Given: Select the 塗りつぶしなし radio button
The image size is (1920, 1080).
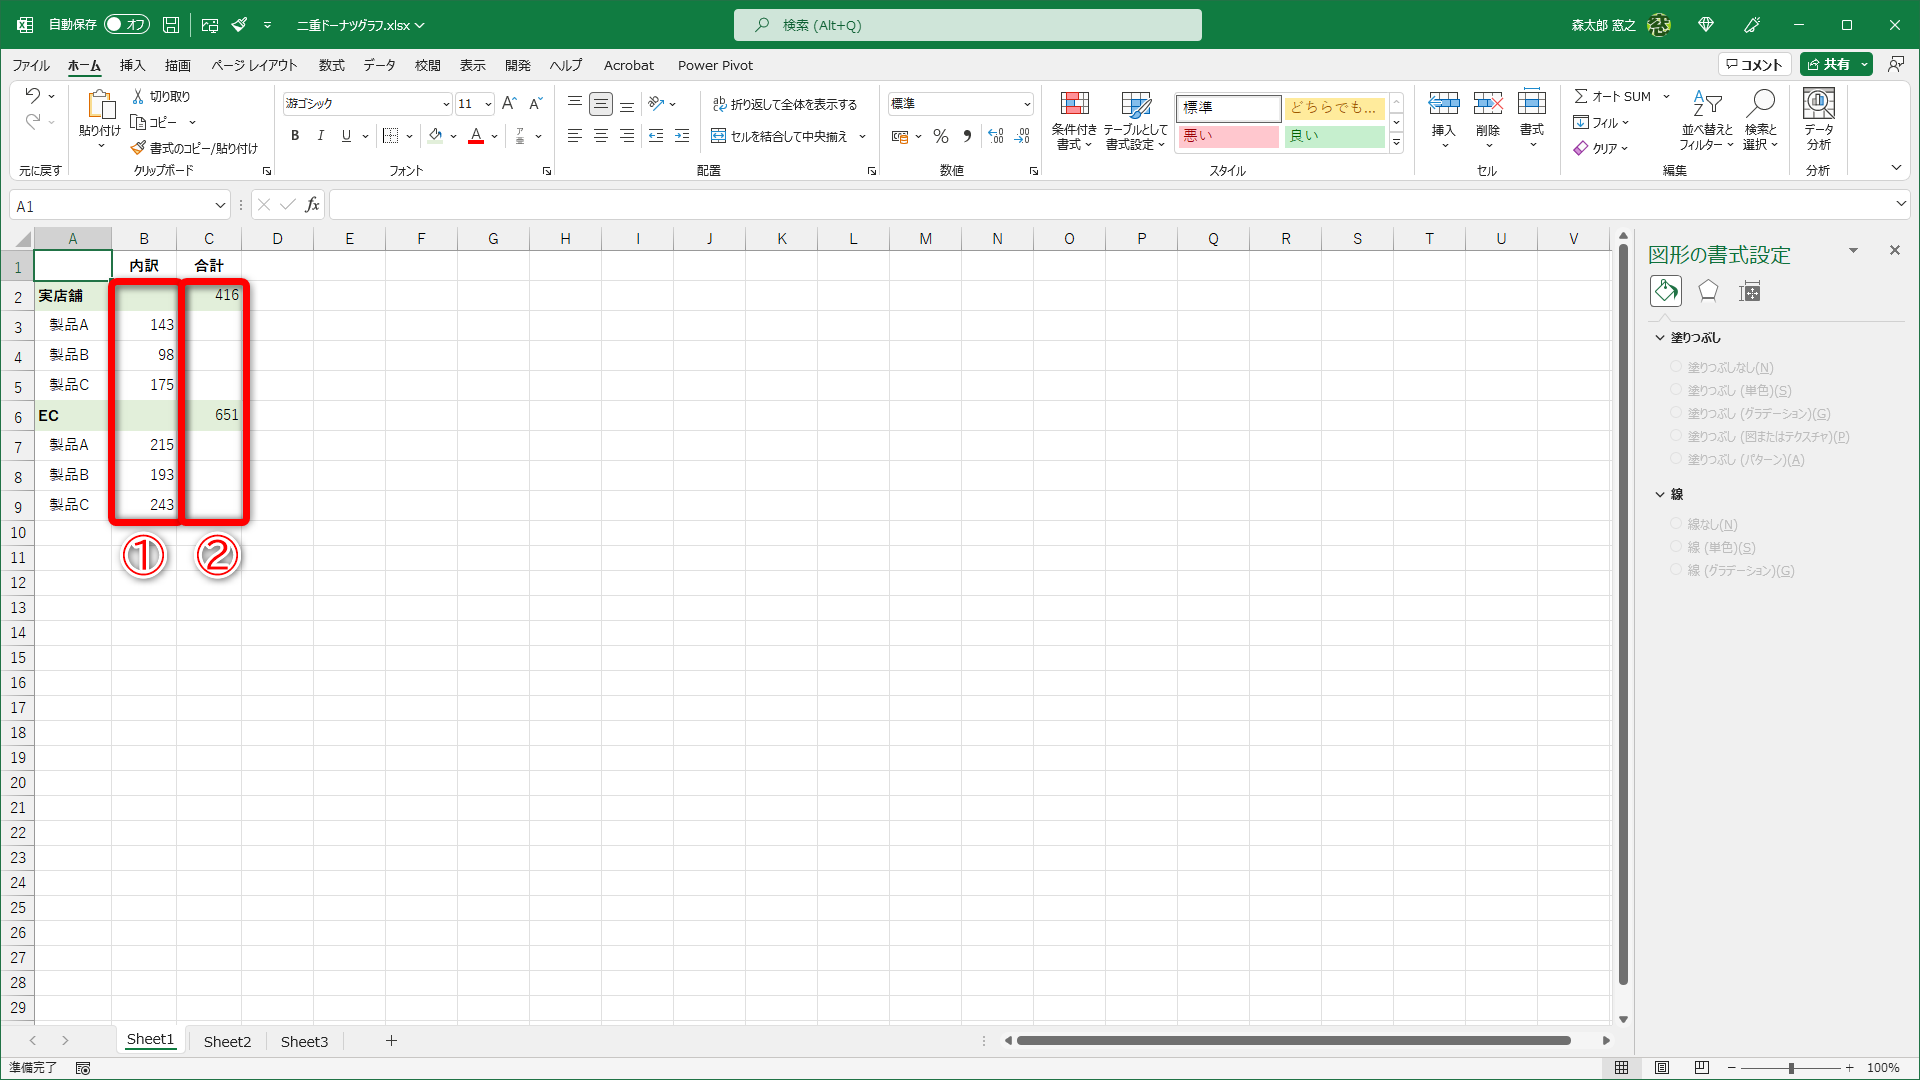Looking at the screenshot, I should (x=1676, y=367).
